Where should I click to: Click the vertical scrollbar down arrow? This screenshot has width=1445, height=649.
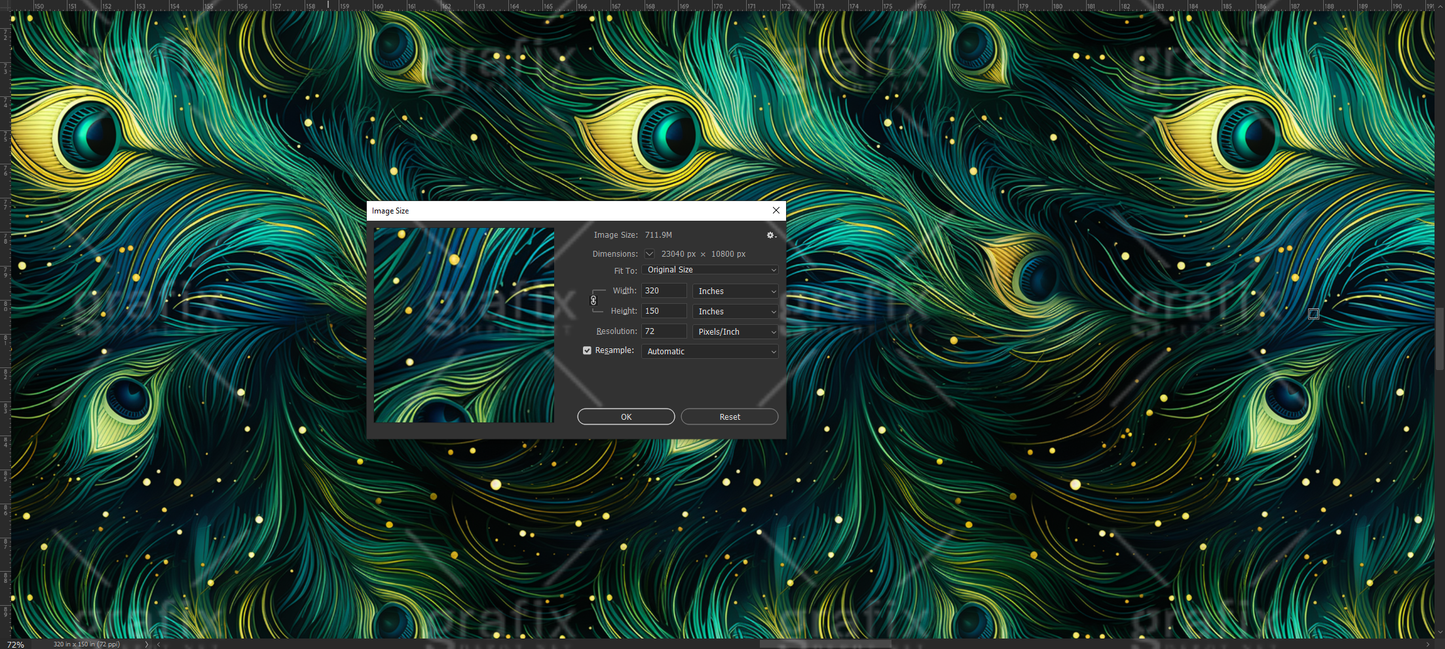coord(1440,632)
